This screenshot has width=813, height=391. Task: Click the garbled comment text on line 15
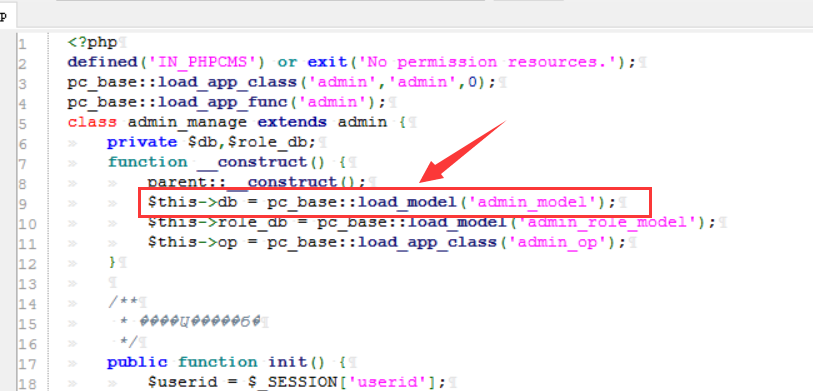(200, 322)
